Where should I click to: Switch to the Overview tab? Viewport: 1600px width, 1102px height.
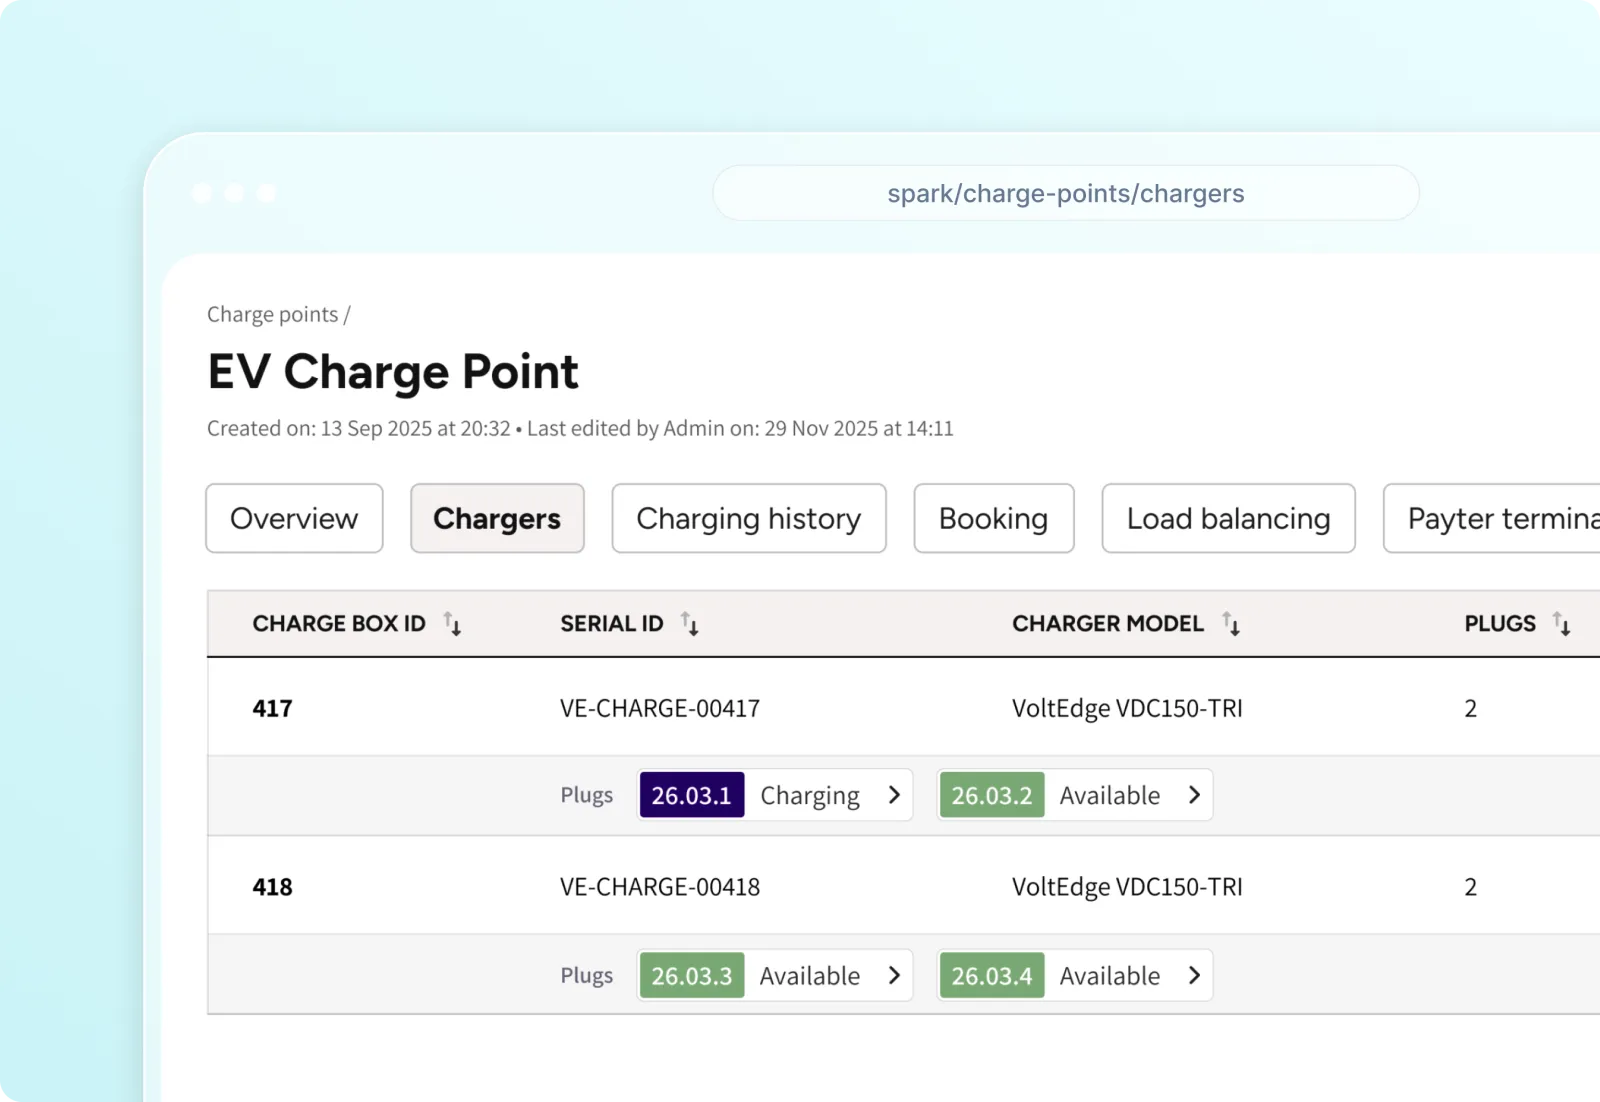[x=294, y=518]
